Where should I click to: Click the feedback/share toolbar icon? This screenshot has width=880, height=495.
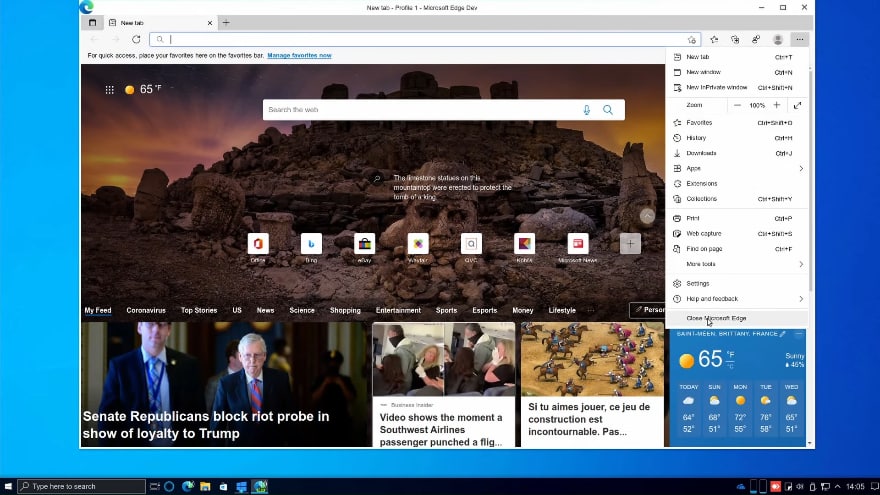(757, 39)
